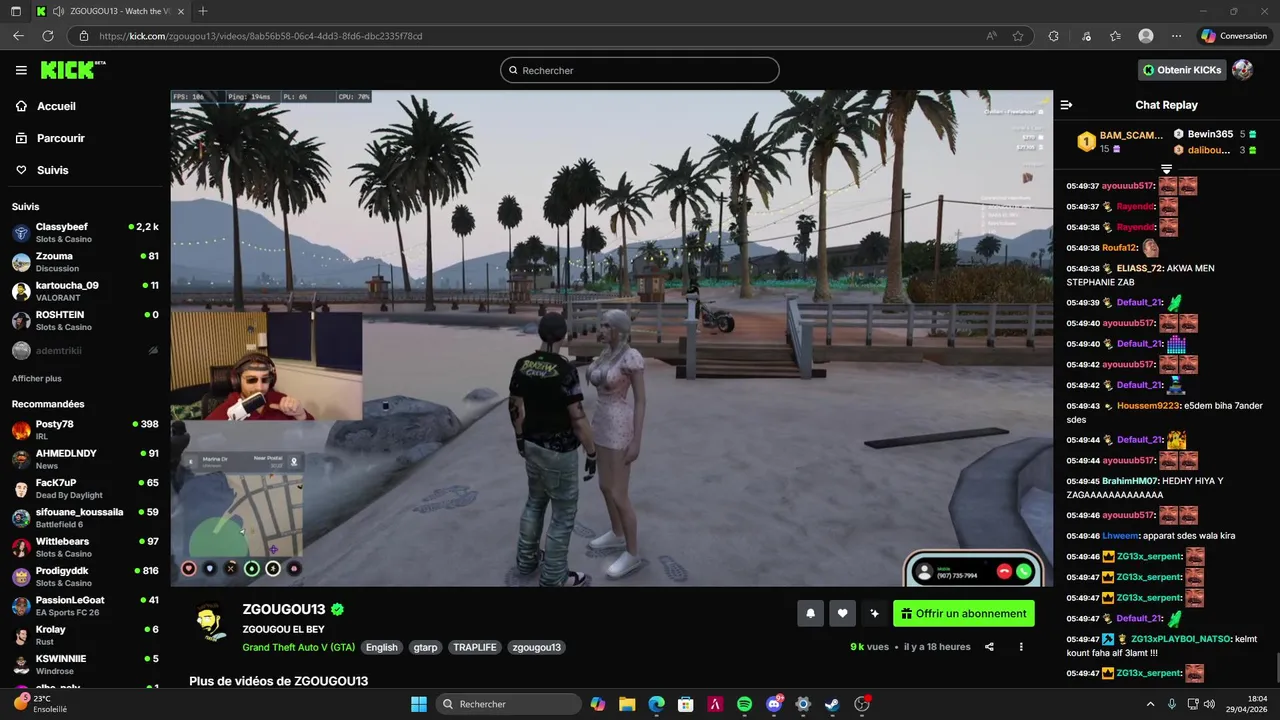Open ademtrikii offline channel

(85, 351)
